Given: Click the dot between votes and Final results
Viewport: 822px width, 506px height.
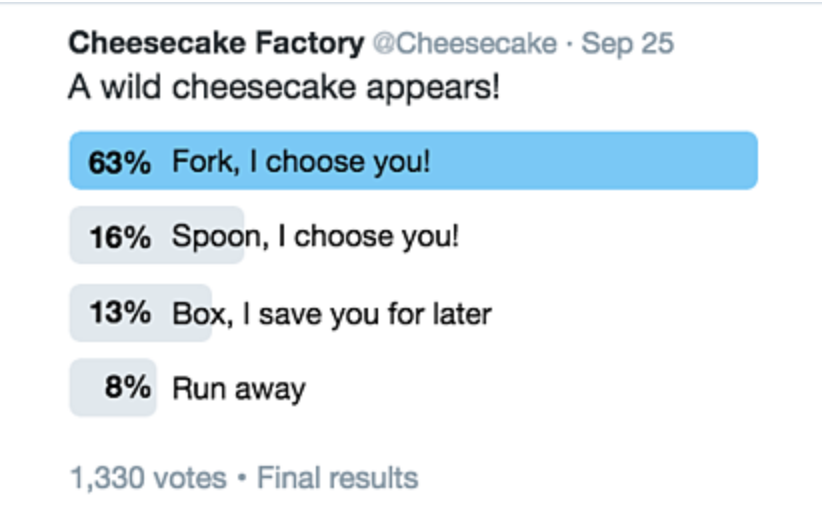Looking at the screenshot, I should point(242,478).
